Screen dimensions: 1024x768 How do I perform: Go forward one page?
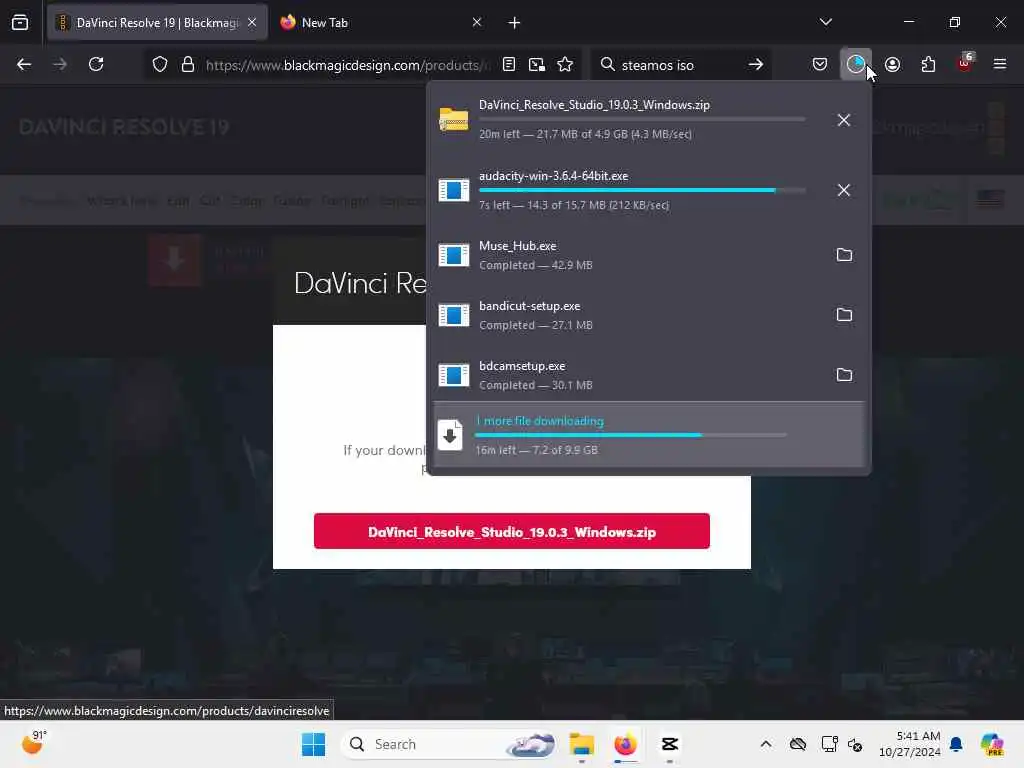point(60,65)
